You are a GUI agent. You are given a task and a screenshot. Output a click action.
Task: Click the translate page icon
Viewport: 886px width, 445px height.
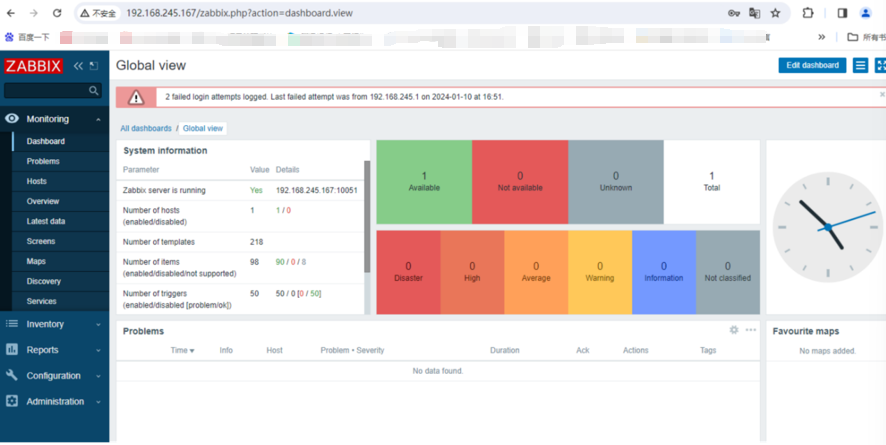point(754,13)
